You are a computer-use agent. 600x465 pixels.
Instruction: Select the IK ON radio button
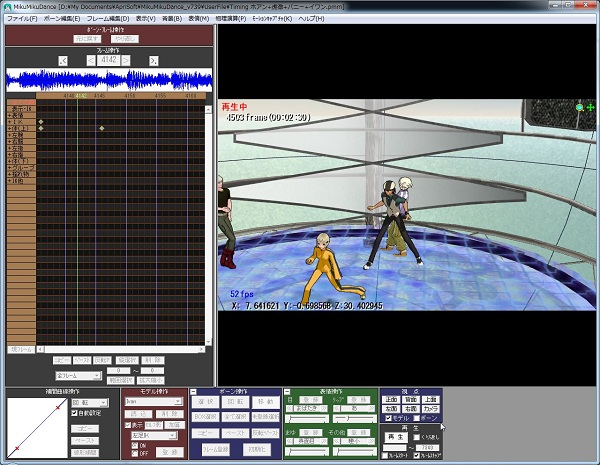(134, 445)
